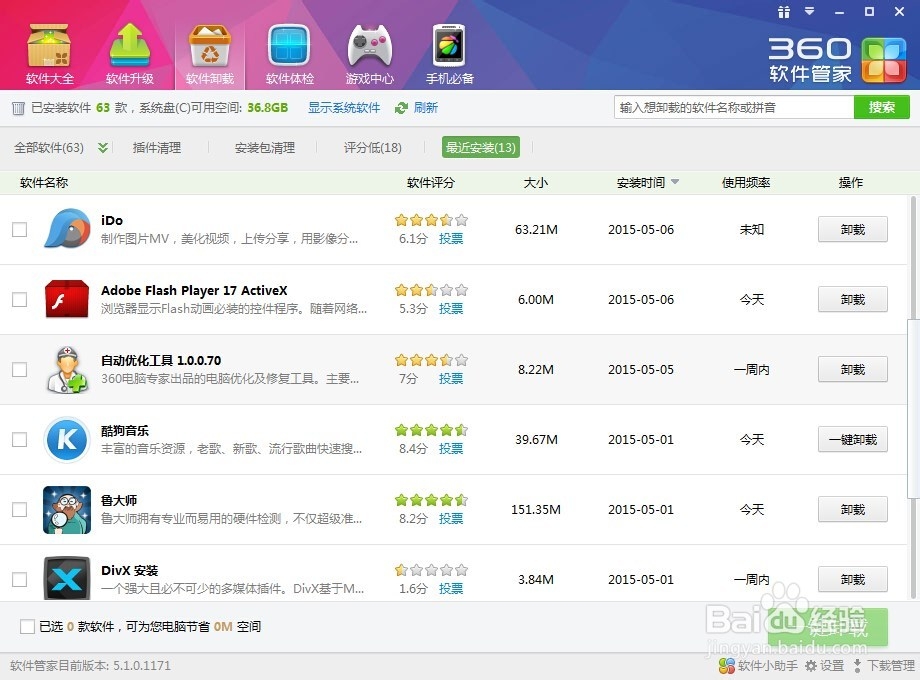The width and height of the screenshot is (920, 680).
Task: Open 软件大全 software library icon
Action: (50, 54)
